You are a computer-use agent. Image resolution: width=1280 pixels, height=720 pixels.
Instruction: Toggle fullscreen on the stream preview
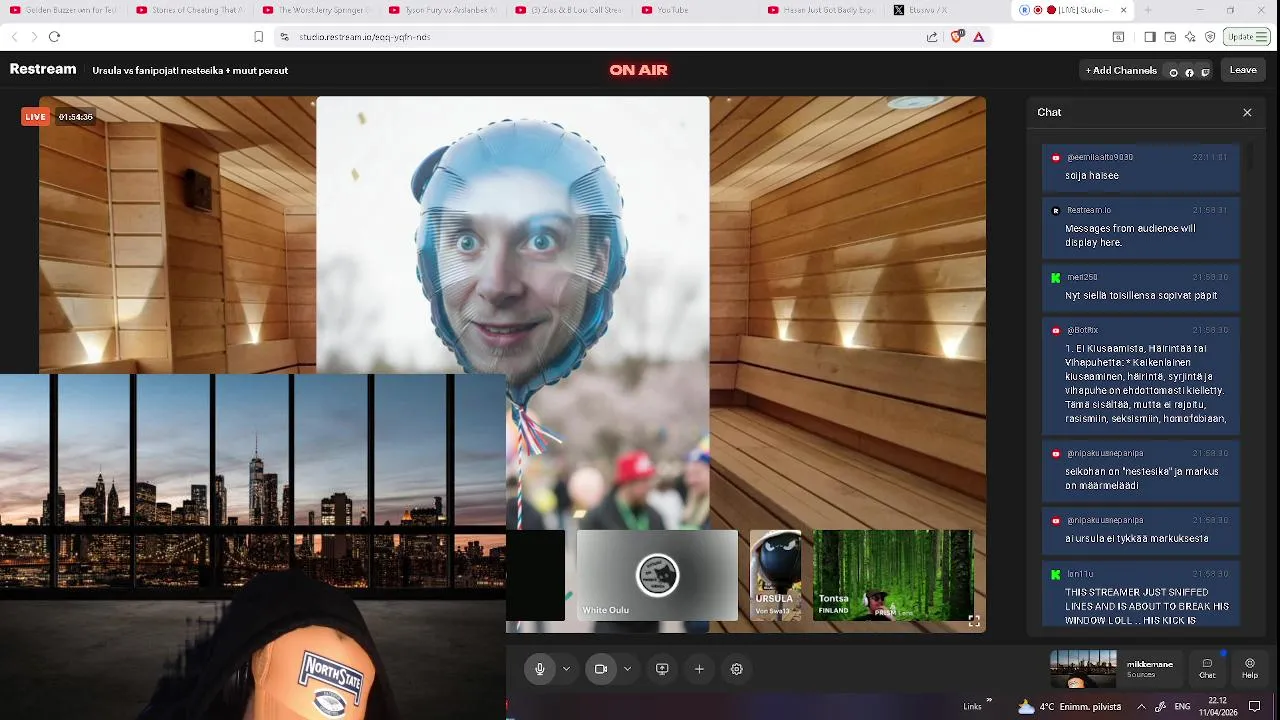point(974,620)
